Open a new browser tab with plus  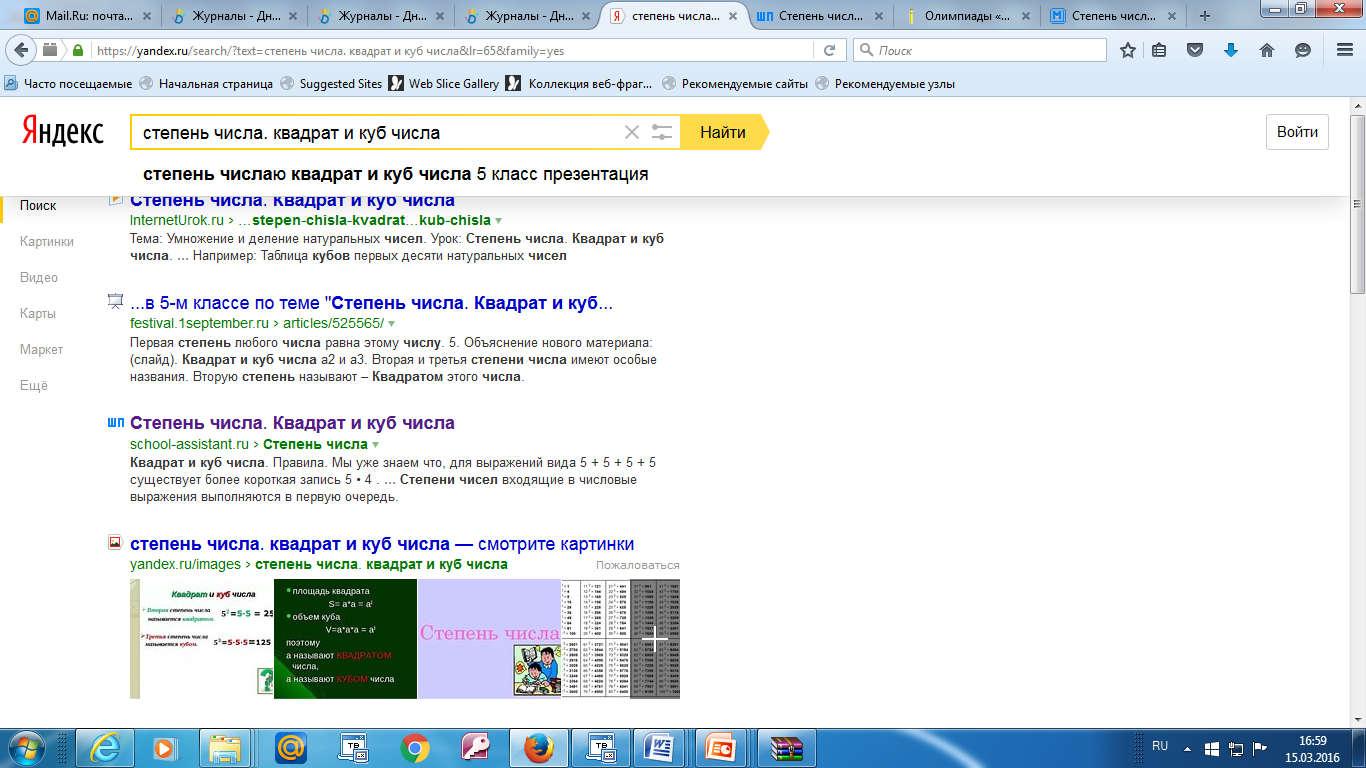tap(1205, 16)
